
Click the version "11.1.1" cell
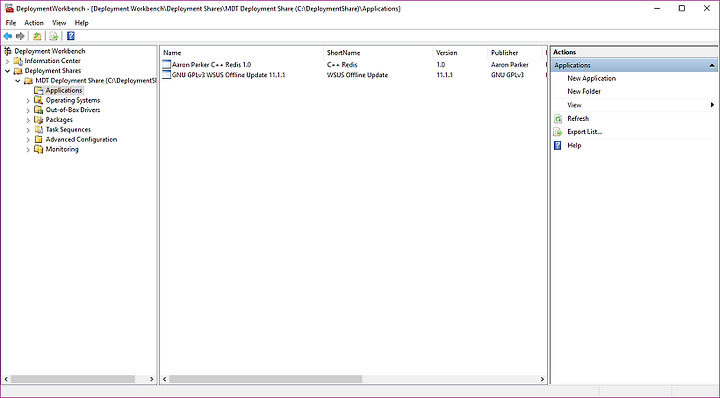[444, 75]
